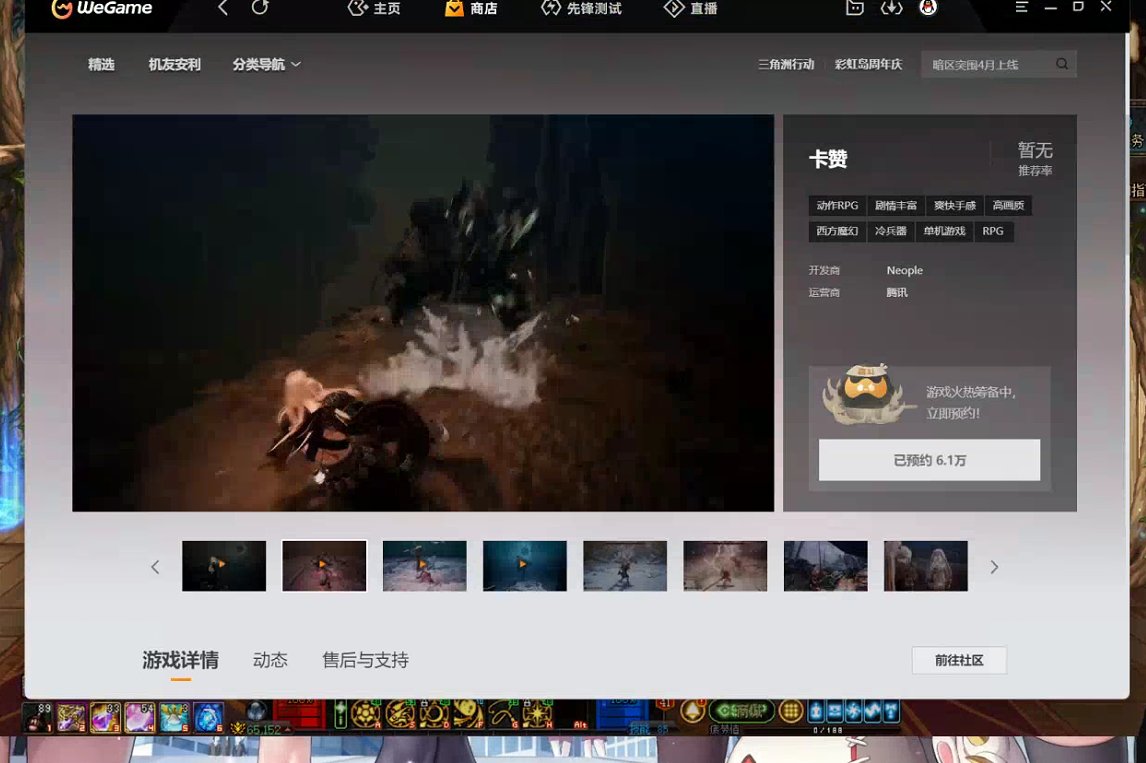Select the highlighted second video thumbnail
The height and width of the screenshot is (763, 1146).
(325, 566)
